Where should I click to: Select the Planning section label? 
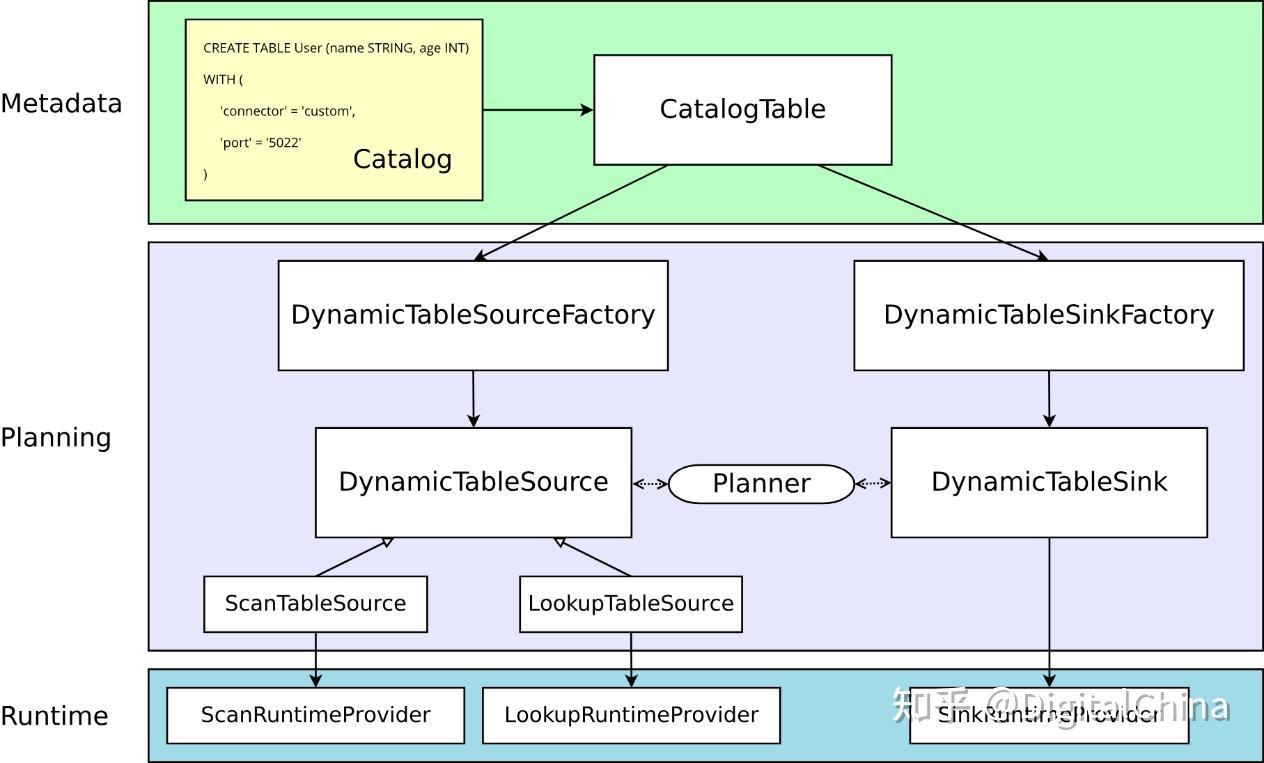tap(56, 437)
